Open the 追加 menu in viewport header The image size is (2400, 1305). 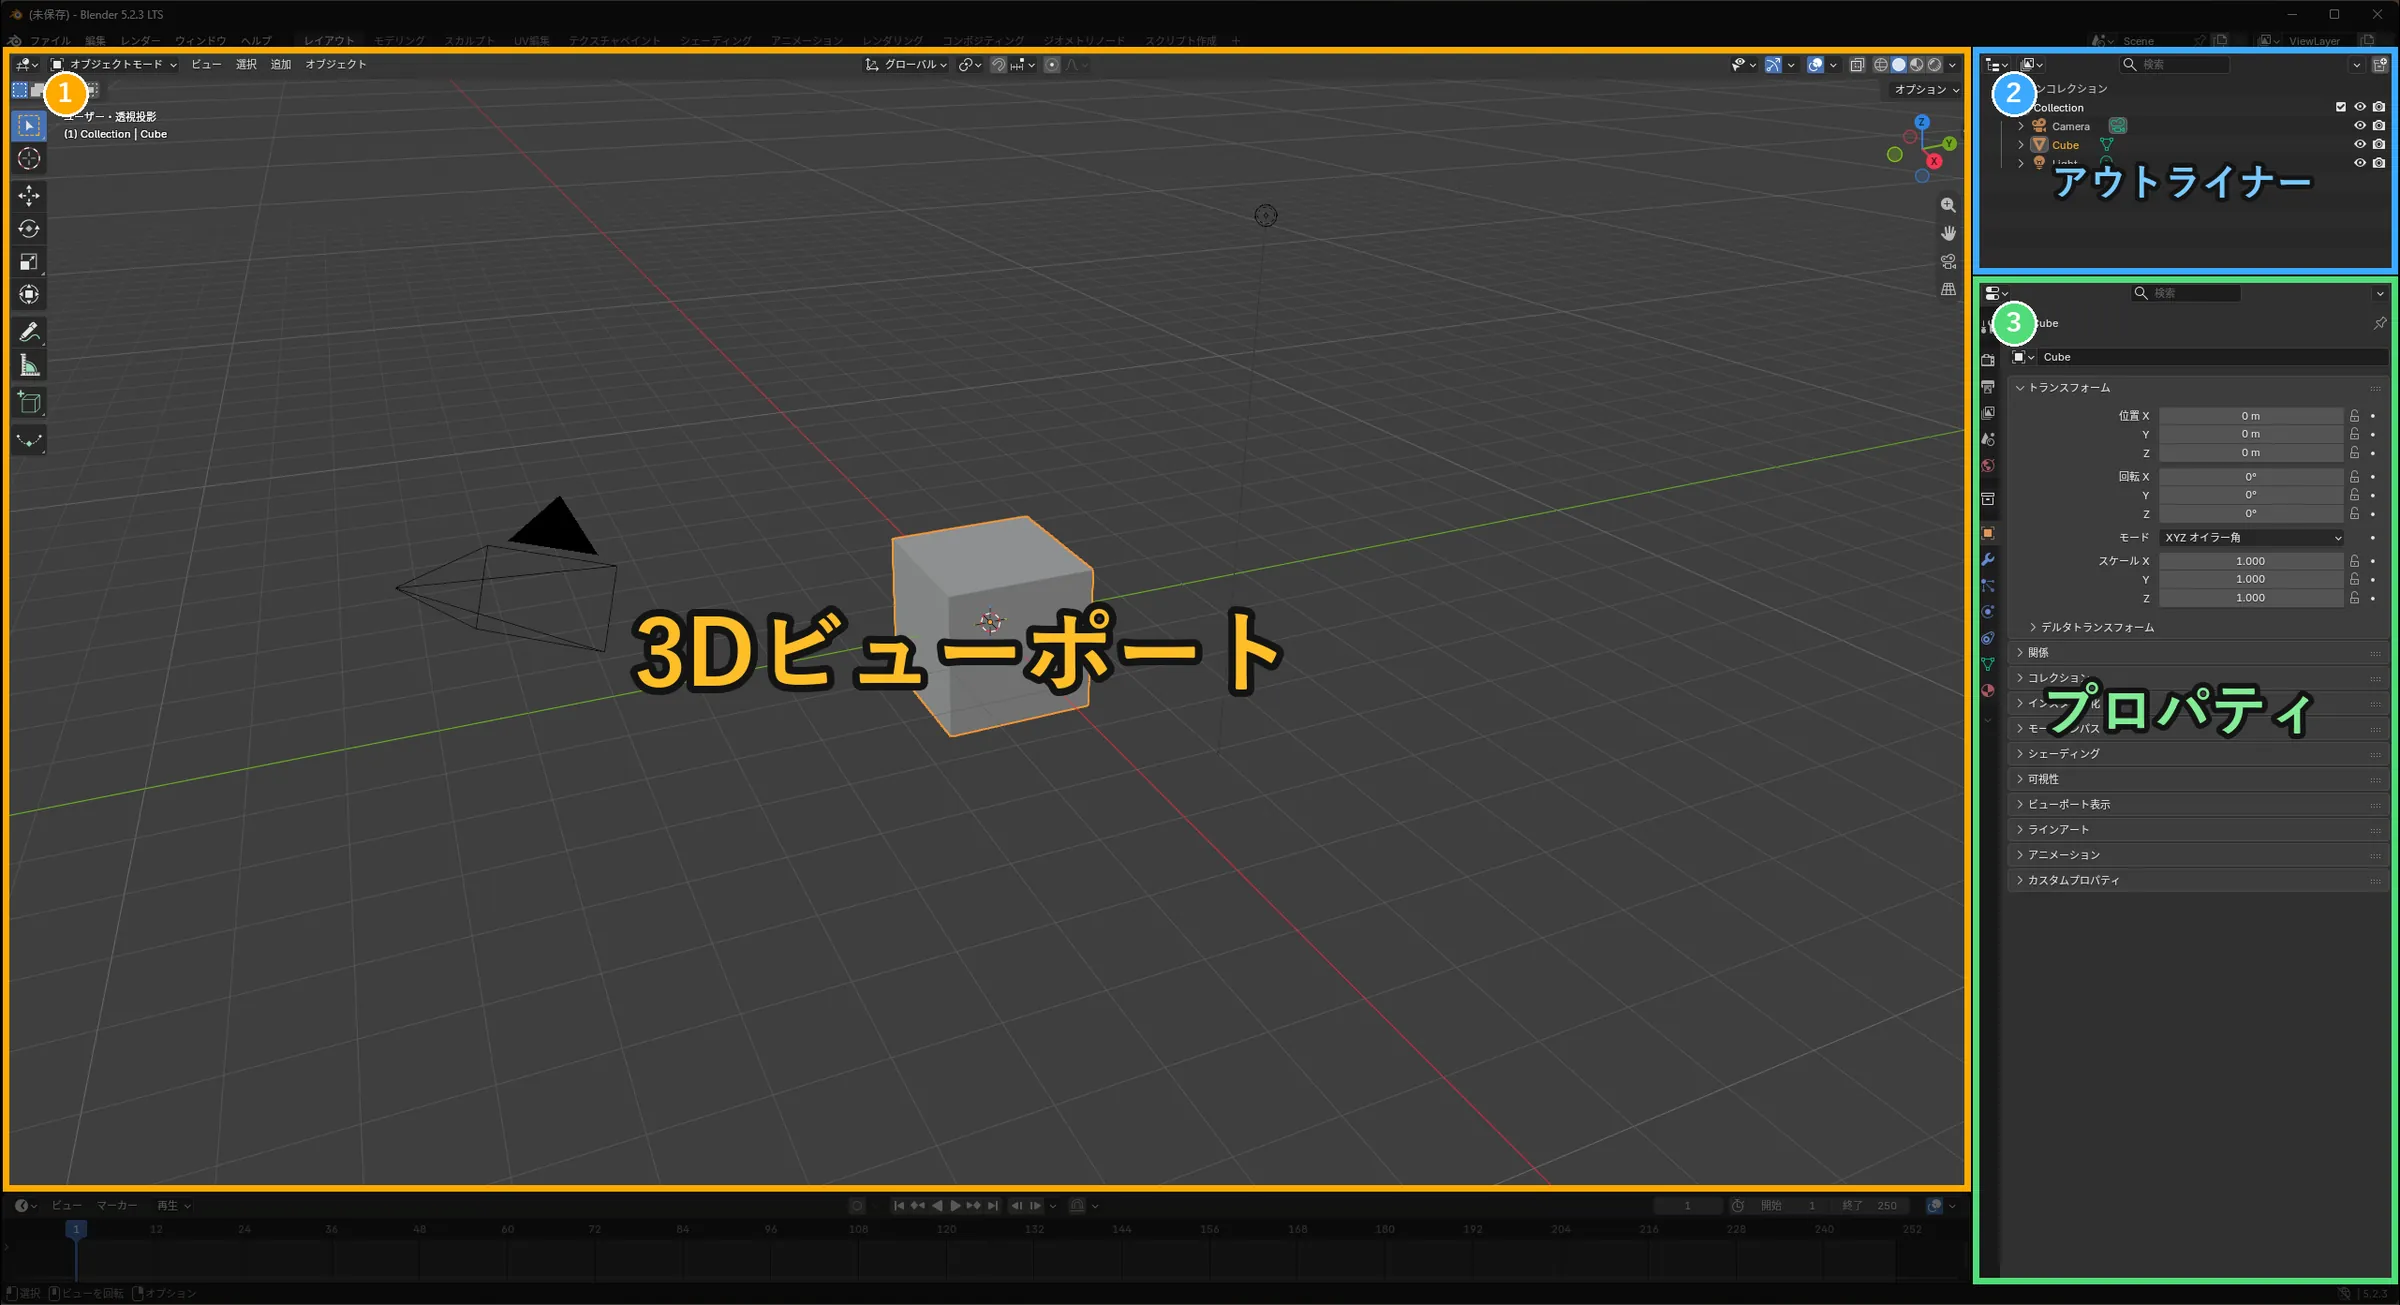281,64
